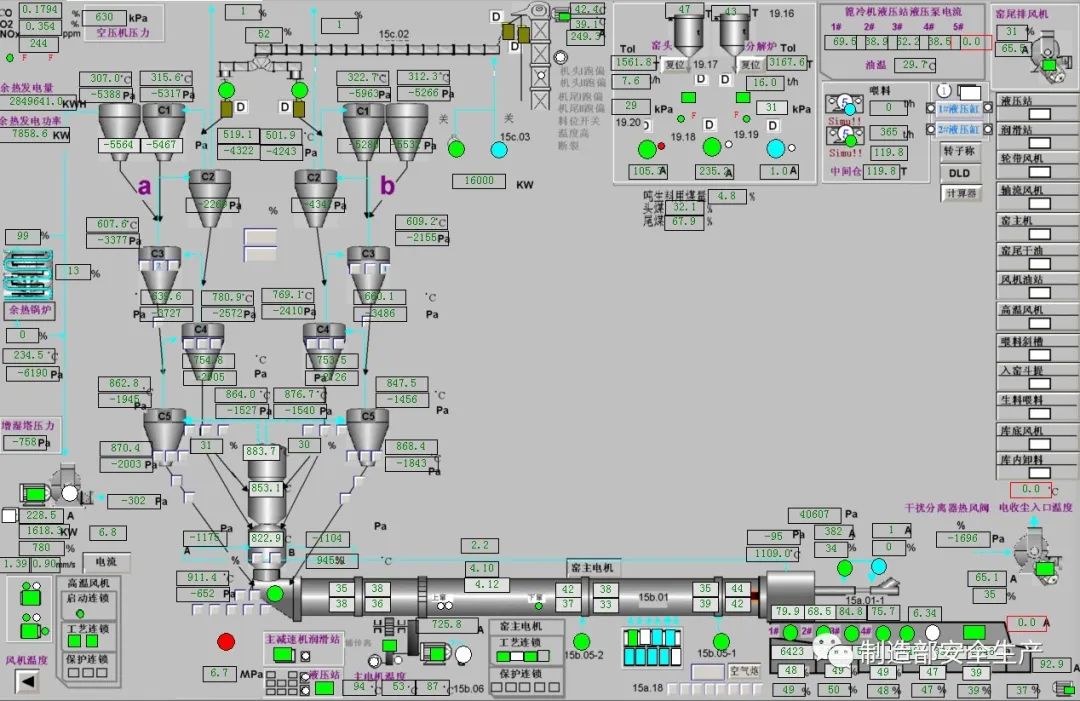The image size is (1080, 701).
Task: Click the 40607 Pa value field
Action: tap(814, 514)
